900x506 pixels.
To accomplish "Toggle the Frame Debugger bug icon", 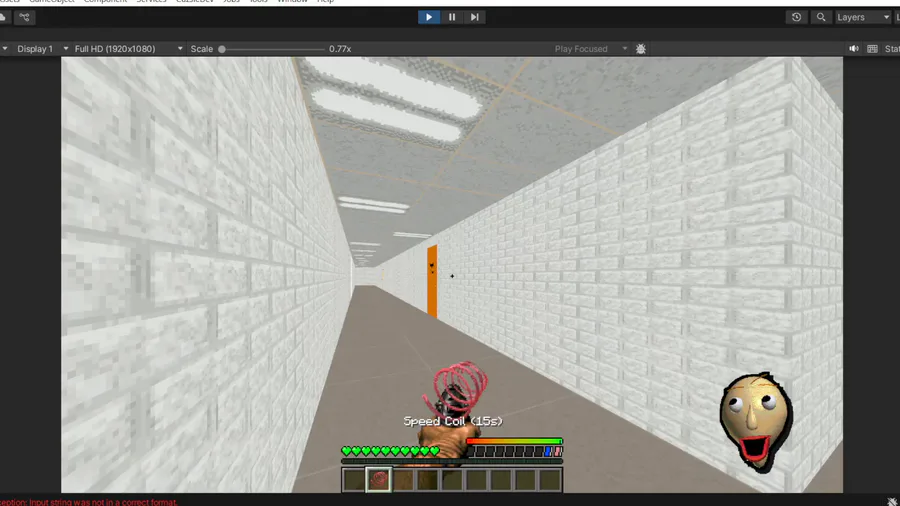I will [641, 49].
